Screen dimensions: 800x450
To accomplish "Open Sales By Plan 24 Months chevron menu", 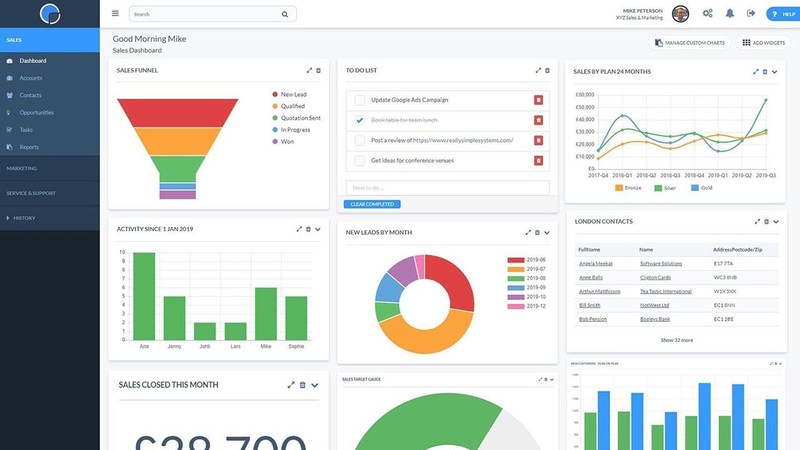I will [774, 72].
